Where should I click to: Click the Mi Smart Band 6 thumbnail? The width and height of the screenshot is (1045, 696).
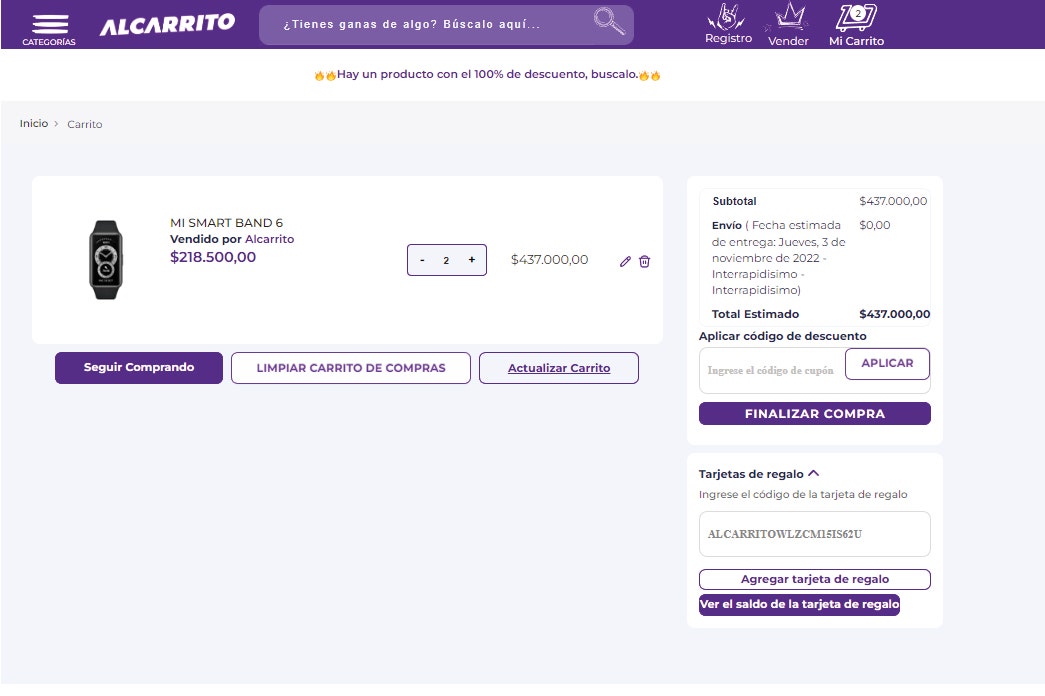click(106, 259)
